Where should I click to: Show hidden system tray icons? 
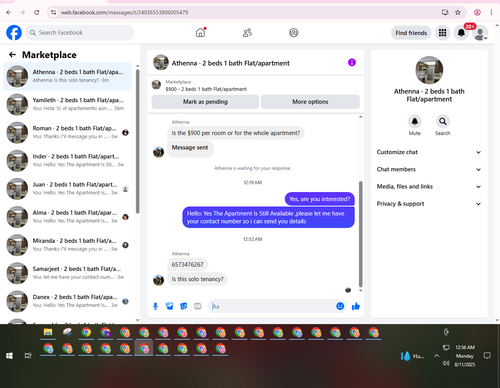tap(436, 356)
